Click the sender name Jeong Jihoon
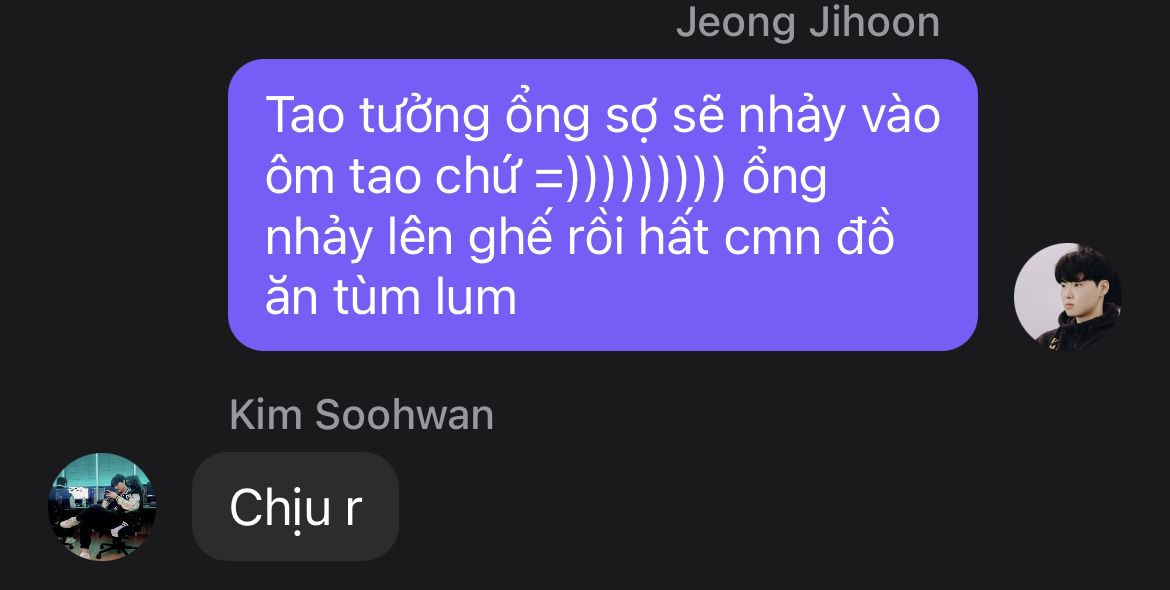 click(807, 22)
